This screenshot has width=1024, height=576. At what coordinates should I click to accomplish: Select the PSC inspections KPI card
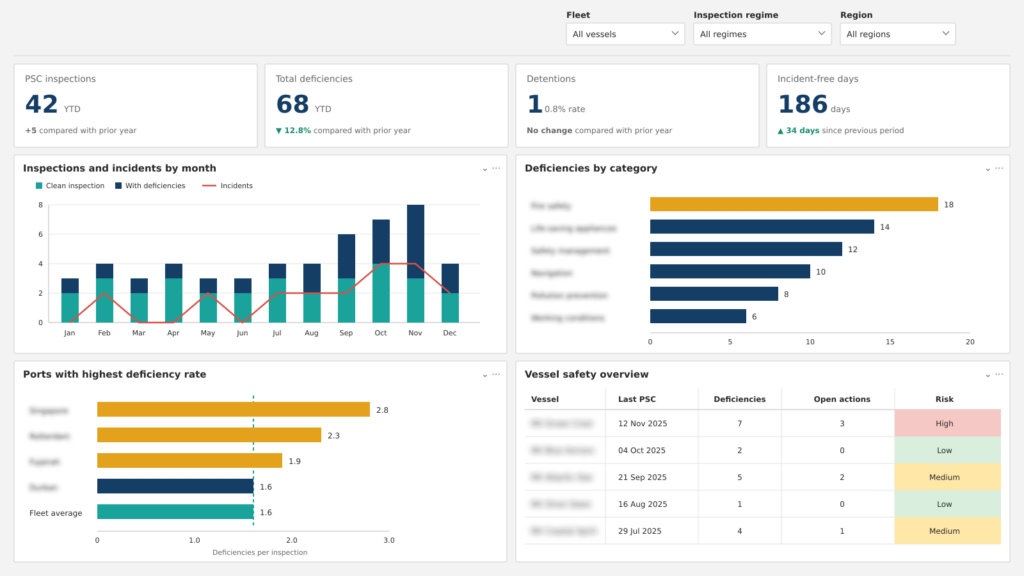click(x=136, y=105)
